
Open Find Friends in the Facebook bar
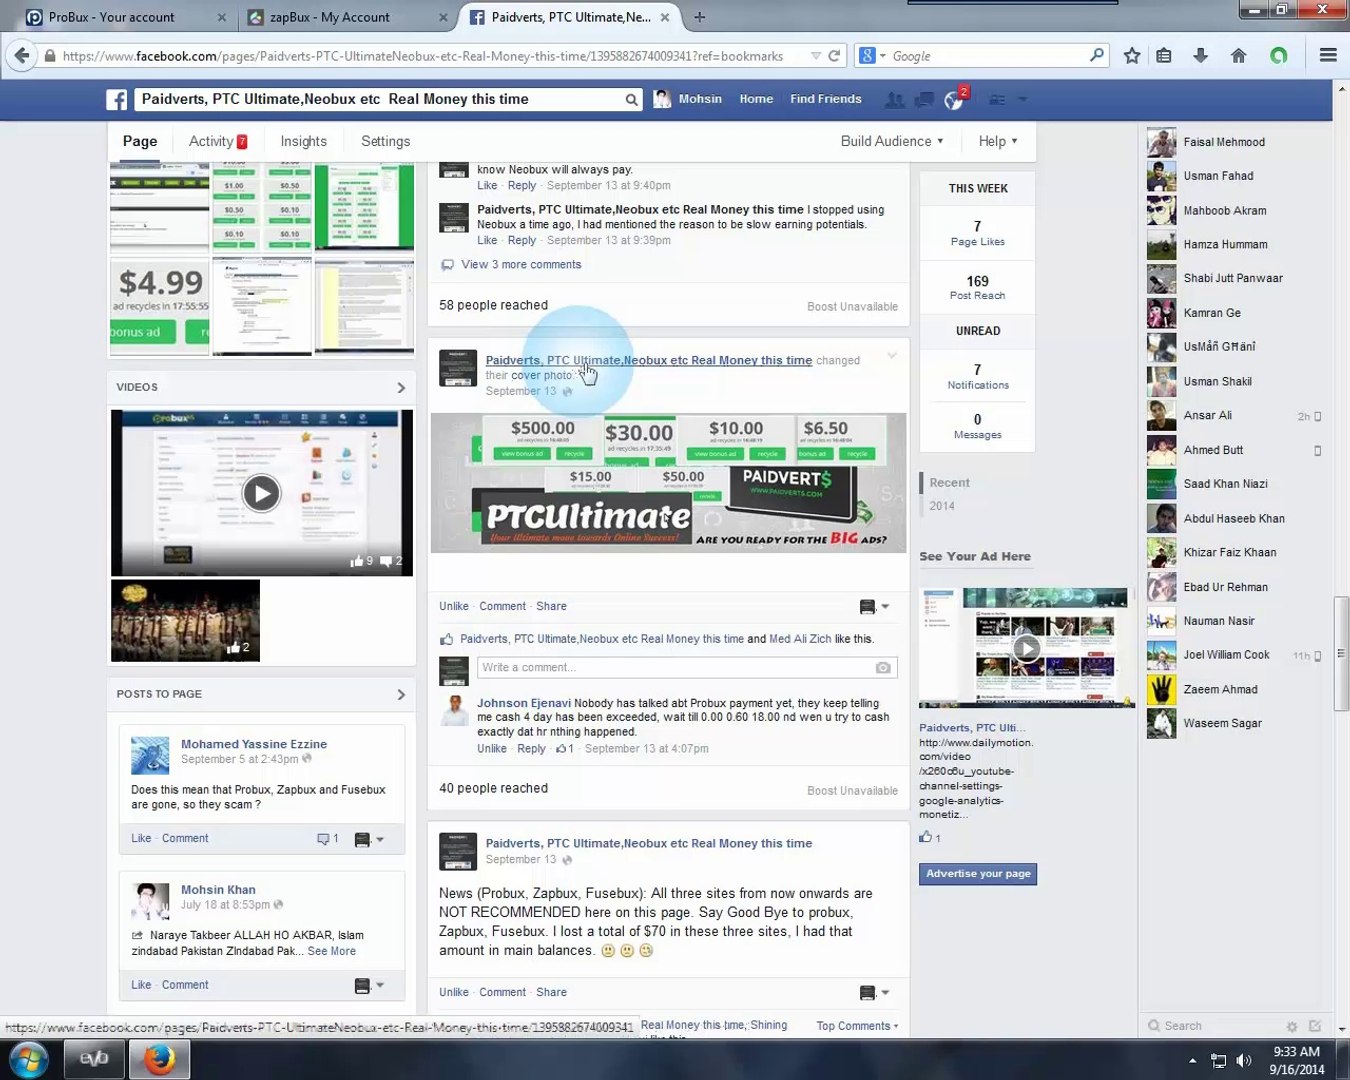pyautogui.click(x=826, y=99)
